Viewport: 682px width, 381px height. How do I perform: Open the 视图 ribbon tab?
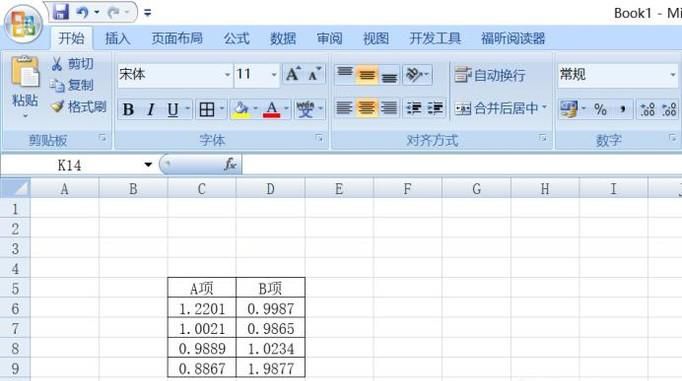pos(376,38)
